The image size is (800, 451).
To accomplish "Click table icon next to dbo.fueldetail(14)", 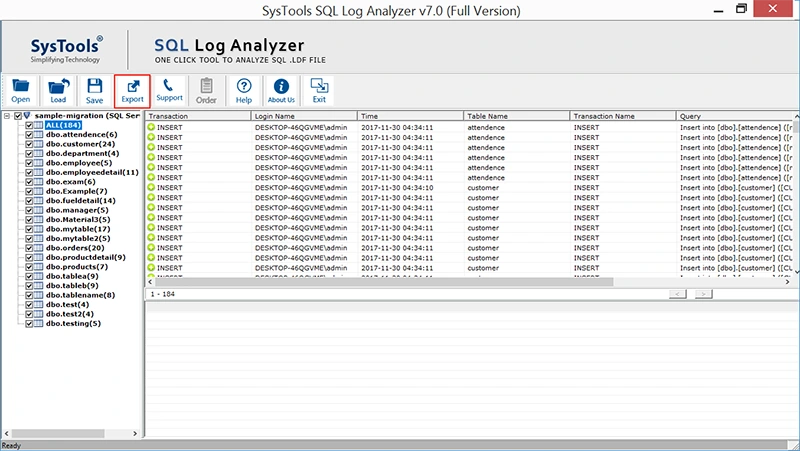I will (x=38, y=201).
